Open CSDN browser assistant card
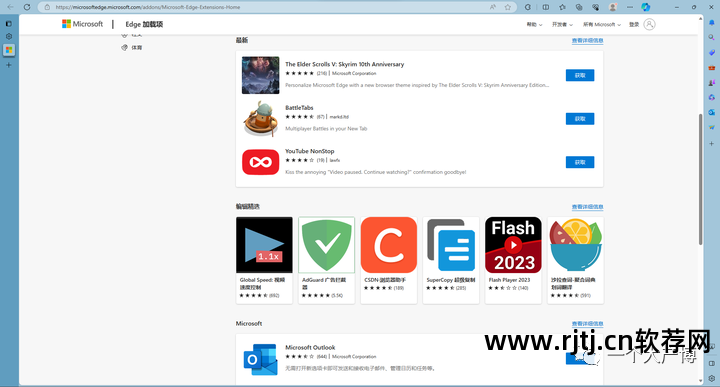This screenshot has height=387, width=720. pyautogui.click(x=389, y=260)
